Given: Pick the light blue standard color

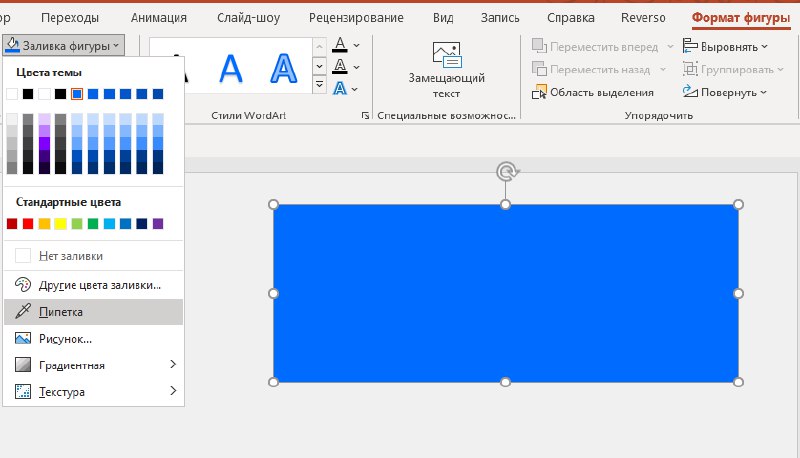Looking at the screenshot, I should click(x=109, y=223).
